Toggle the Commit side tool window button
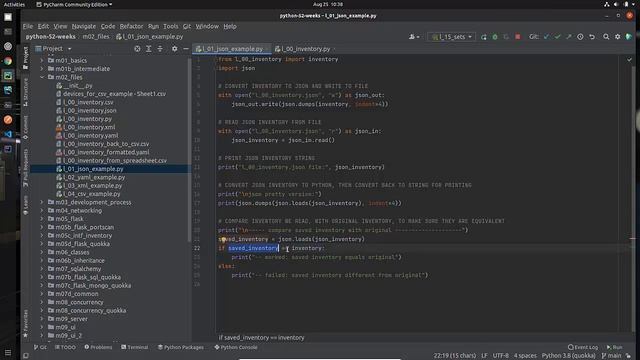Viewport: 640px width, 360px height. point(26,127)
